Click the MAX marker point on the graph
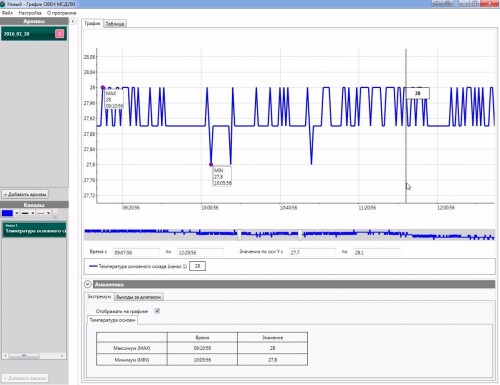The image size is (500, 385). [x=103, y=88]
